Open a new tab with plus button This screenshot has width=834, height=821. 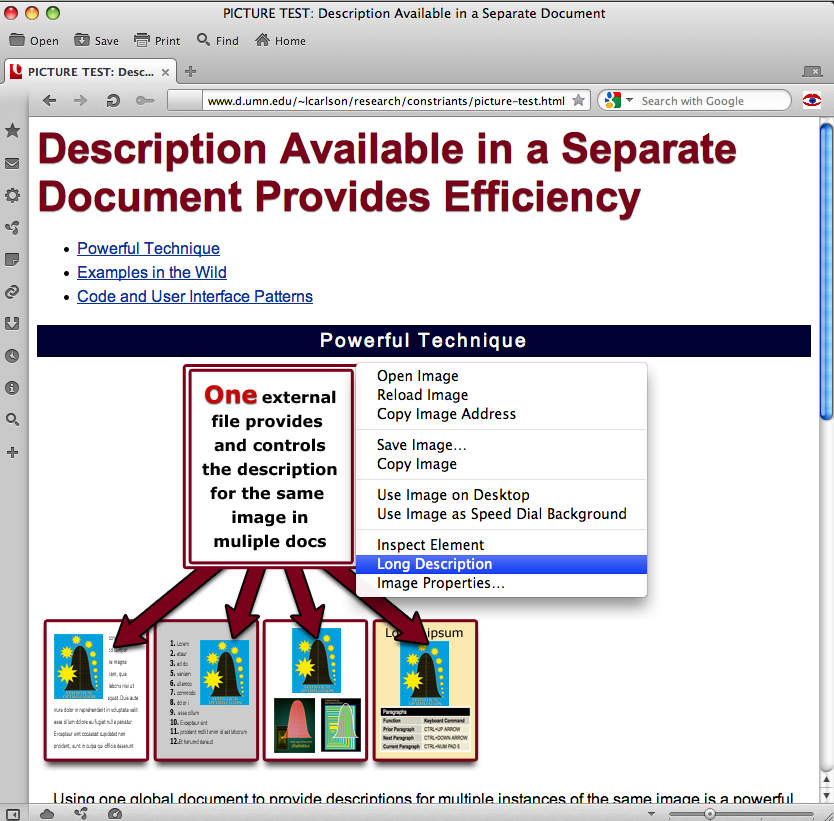click(x=191, y=71)
